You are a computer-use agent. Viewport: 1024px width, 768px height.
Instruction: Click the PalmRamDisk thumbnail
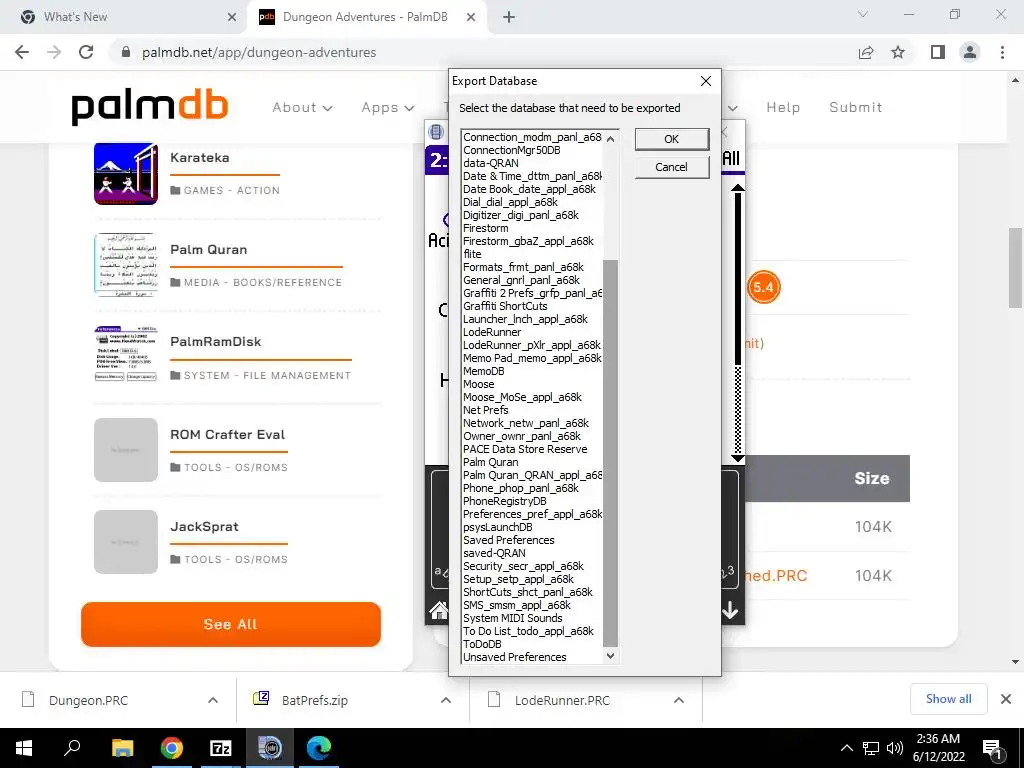click(x=126, y=353)
